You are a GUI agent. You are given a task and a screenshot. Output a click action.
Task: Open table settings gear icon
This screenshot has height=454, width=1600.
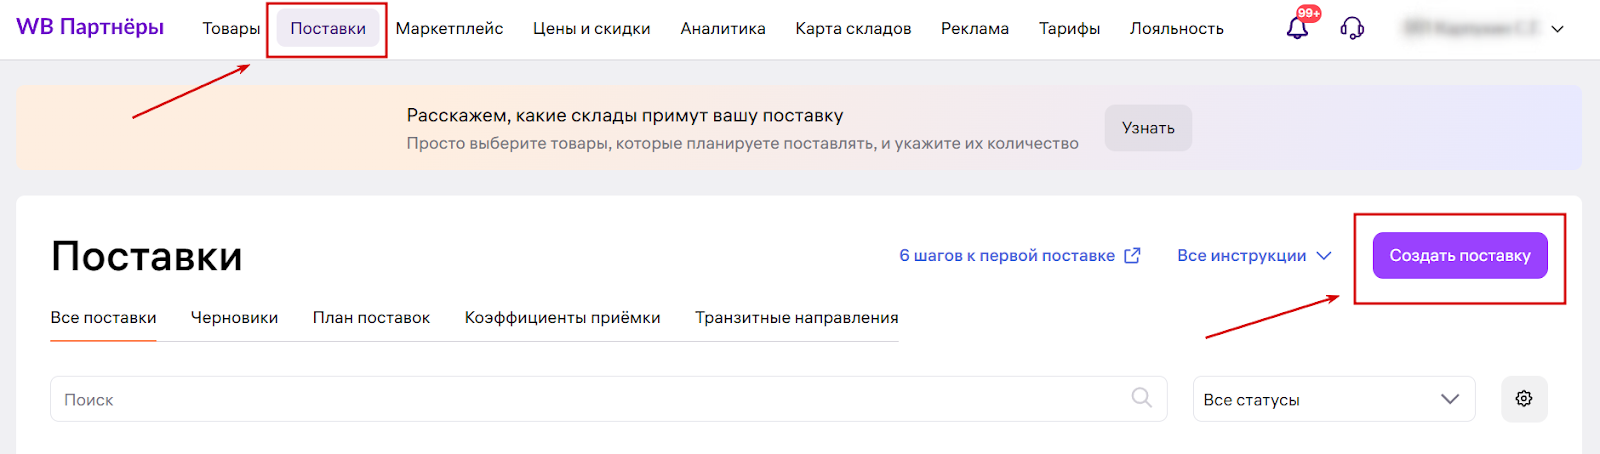[1524, 399]
